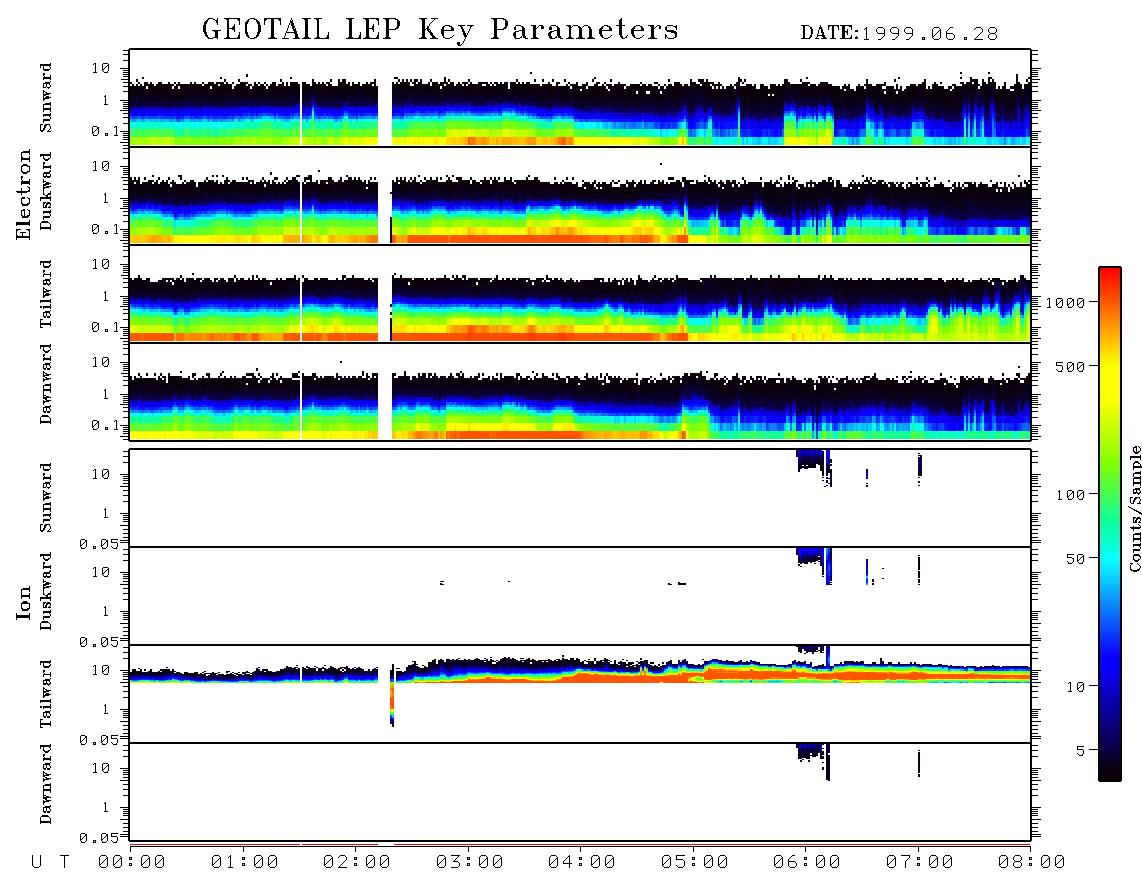Click the 0.05 tick in Ion Sunward panel
1142x880 pixels.
pyautogui.click(x=98, y=544)
